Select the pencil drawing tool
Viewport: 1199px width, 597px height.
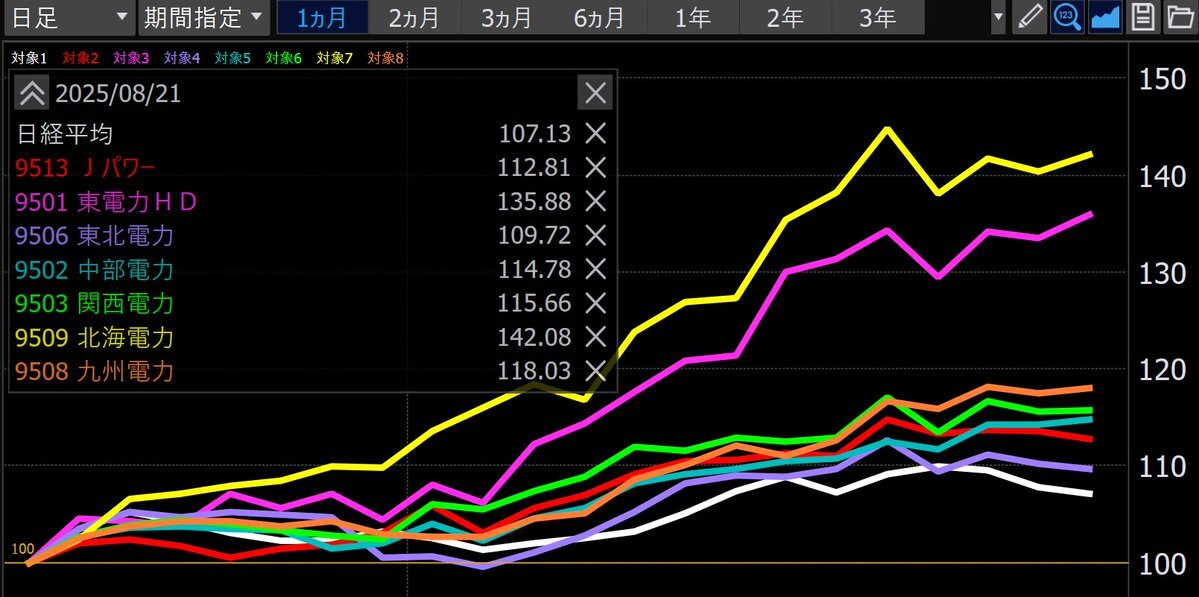pos(1028,18)
